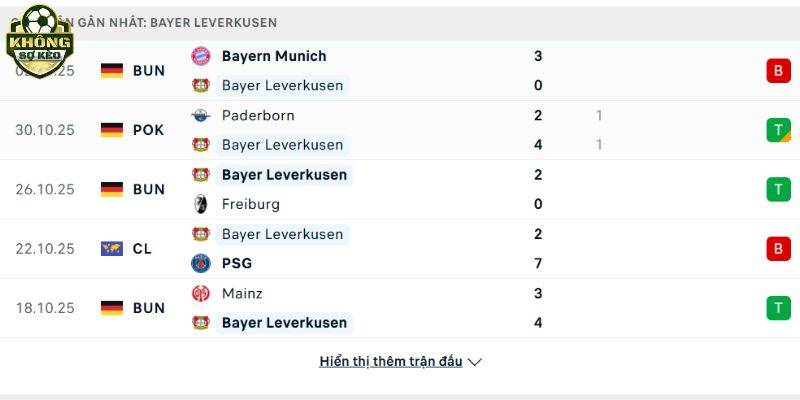Image resolution: width=800 pixels, height=400 pixels.
Task: Click the red B result badge for PSG match
Action: 778,248
